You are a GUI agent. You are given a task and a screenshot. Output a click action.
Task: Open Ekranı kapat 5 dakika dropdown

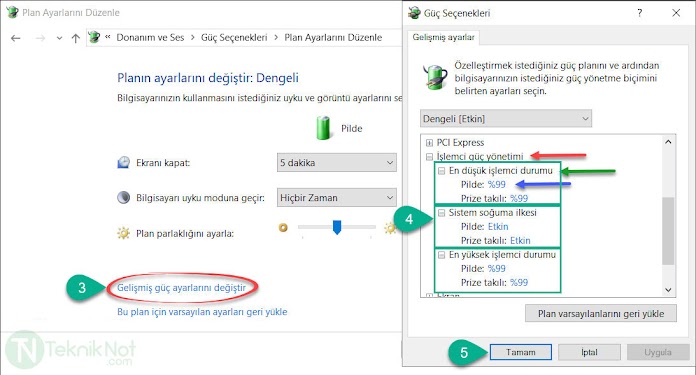[336, 163]
